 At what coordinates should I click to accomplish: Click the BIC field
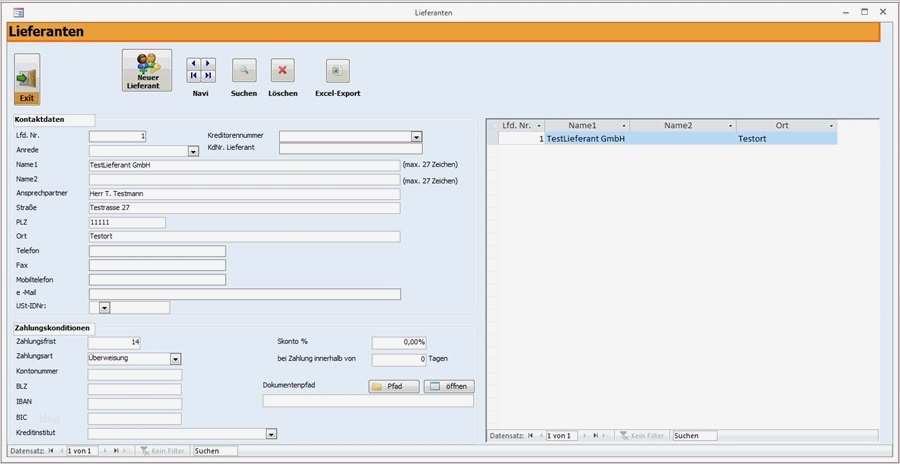click(x=135, y=419)
